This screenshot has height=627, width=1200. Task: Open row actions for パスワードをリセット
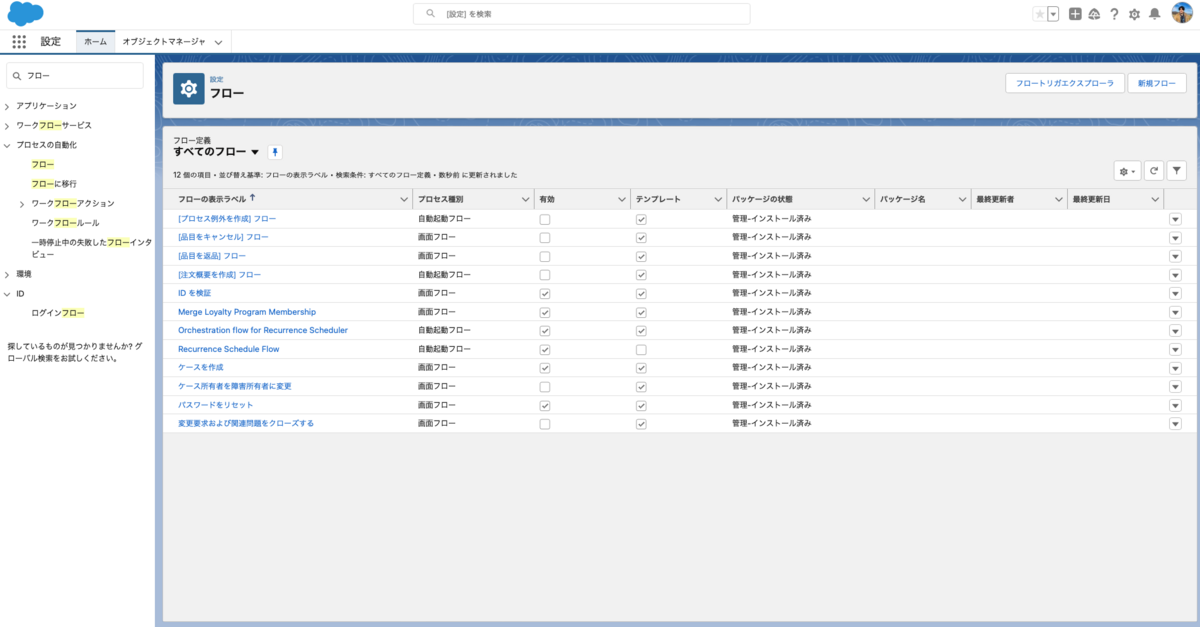[1176, 405]
